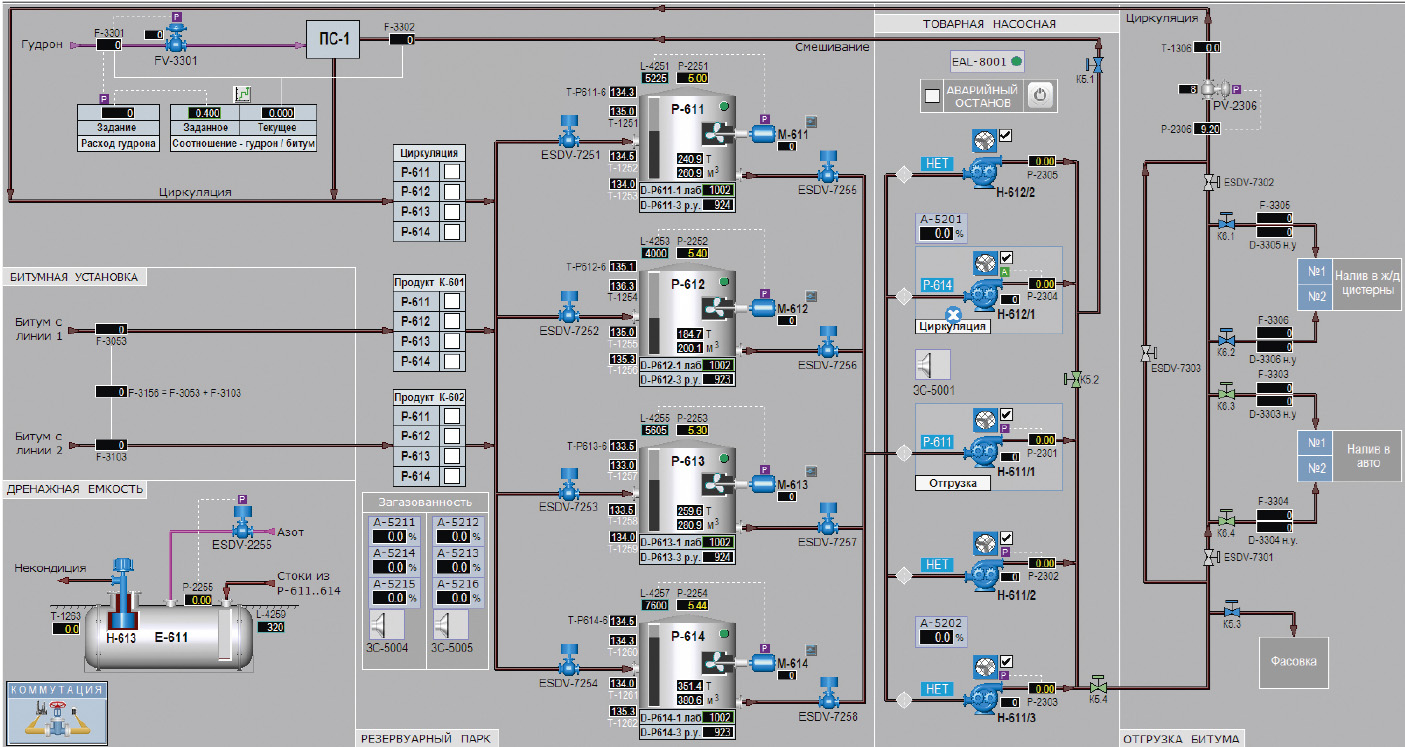Click the P-614 source label at H-612/1

pyautogui.click(x=937, y=285)
